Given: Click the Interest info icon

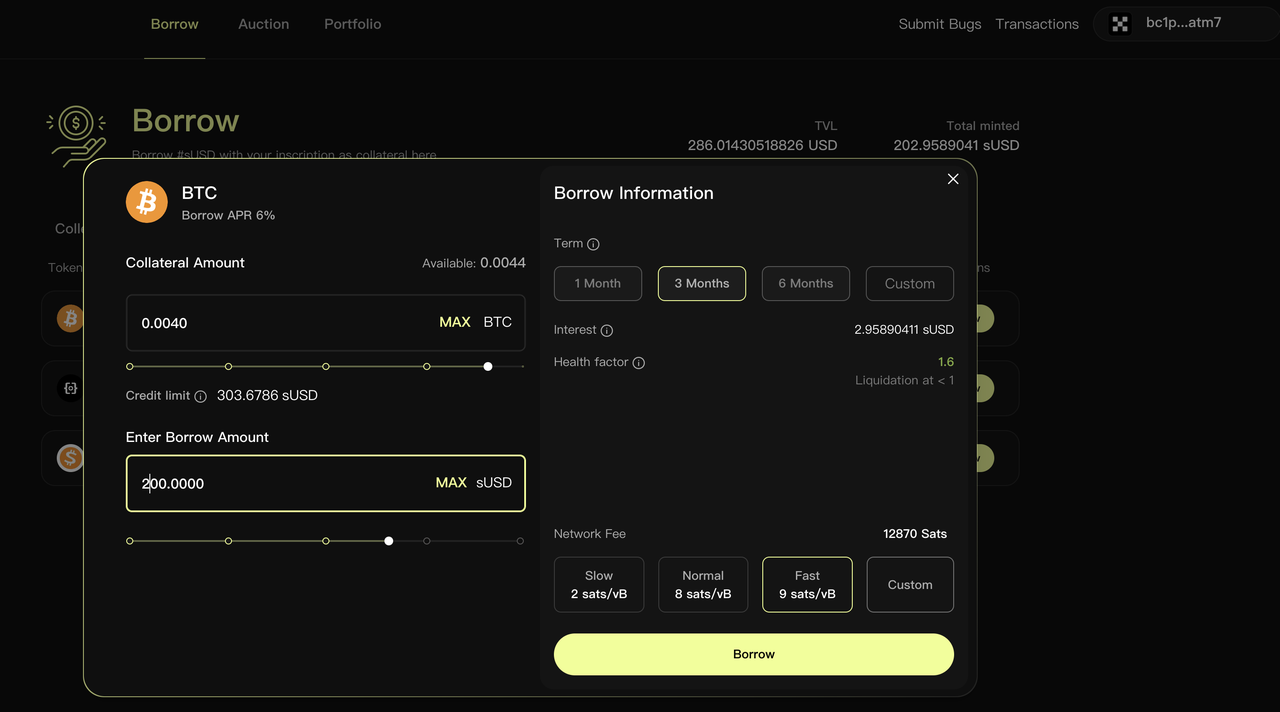Looking at the screenshot, I should [607, 331].
